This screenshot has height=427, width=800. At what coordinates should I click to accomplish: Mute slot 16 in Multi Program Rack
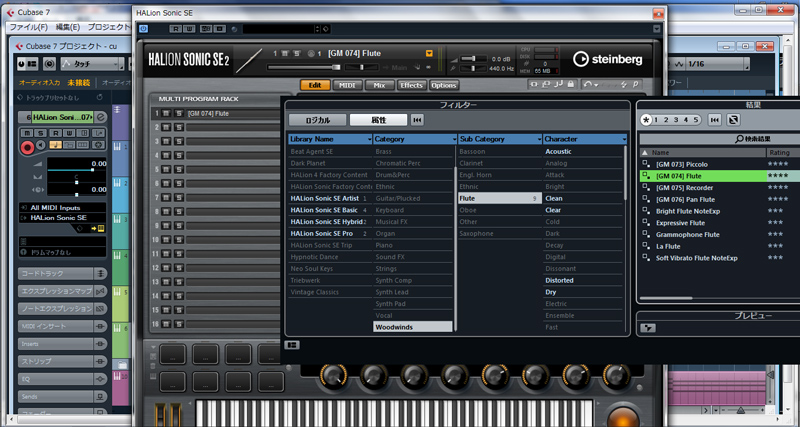pos(166,324)
